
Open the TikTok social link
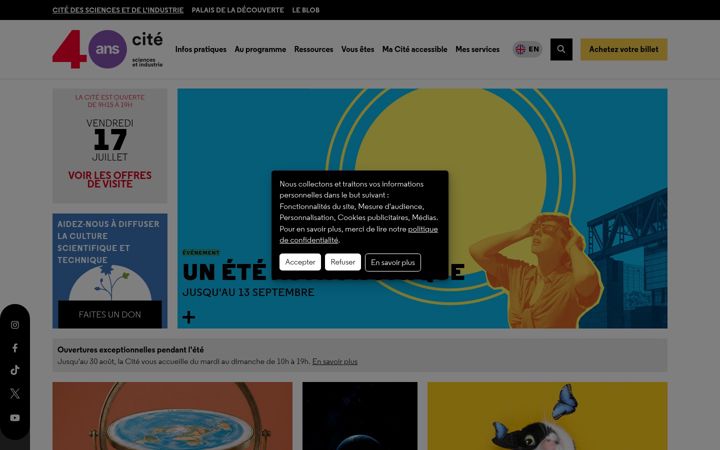(x=15, y=370)
